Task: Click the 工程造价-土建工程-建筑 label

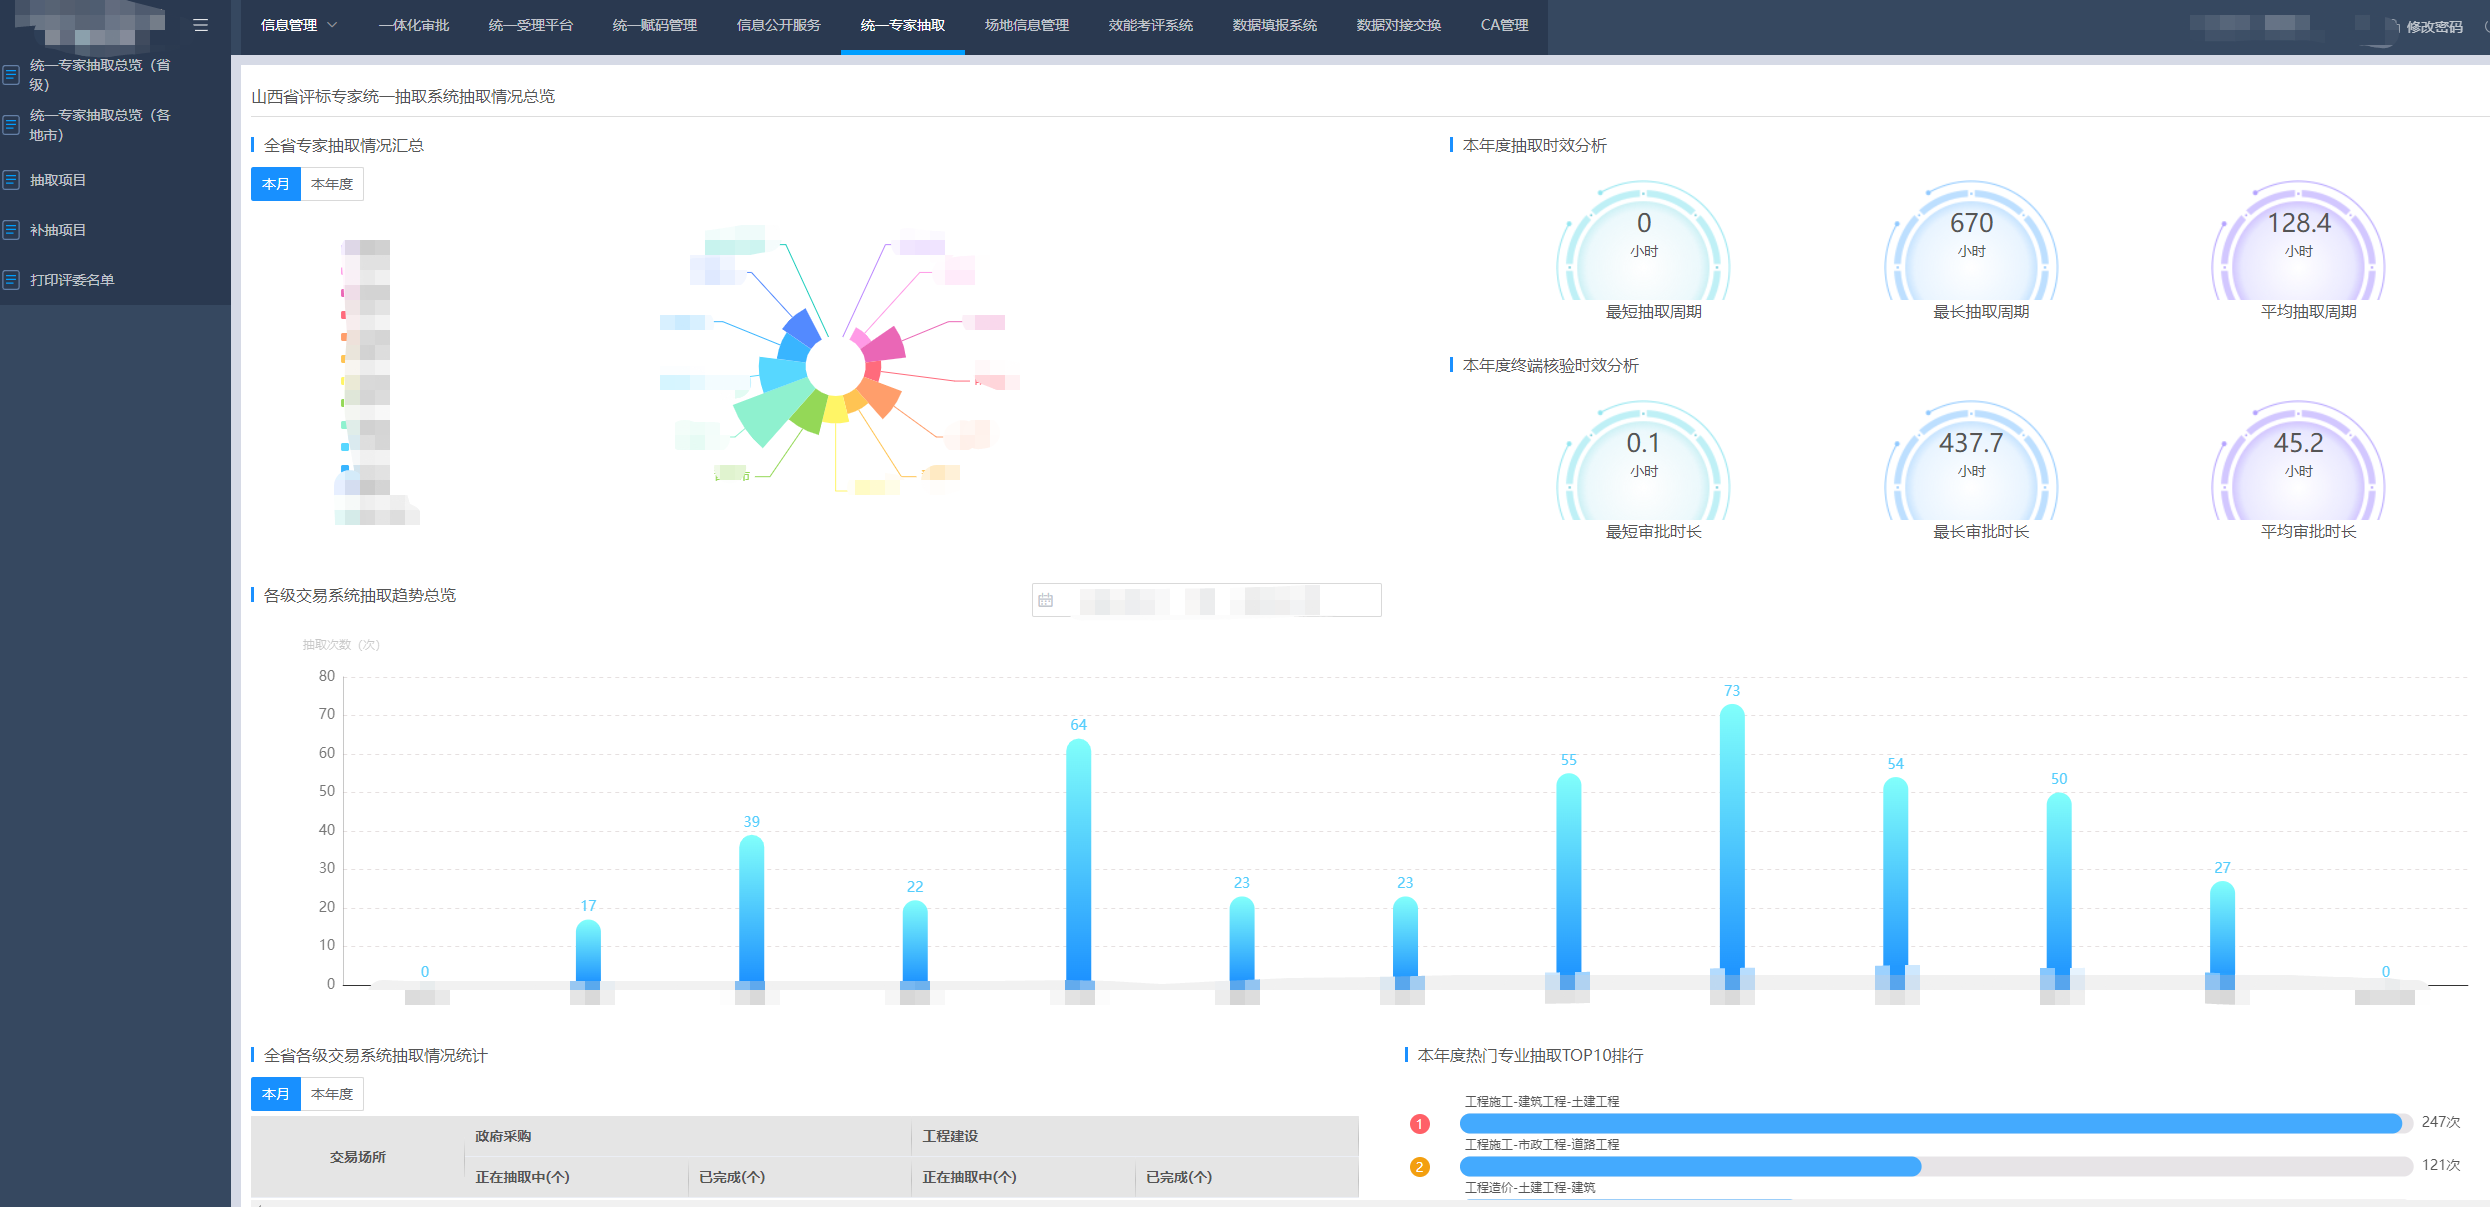Action: pyautogui.click(x=1530, y=1187)
